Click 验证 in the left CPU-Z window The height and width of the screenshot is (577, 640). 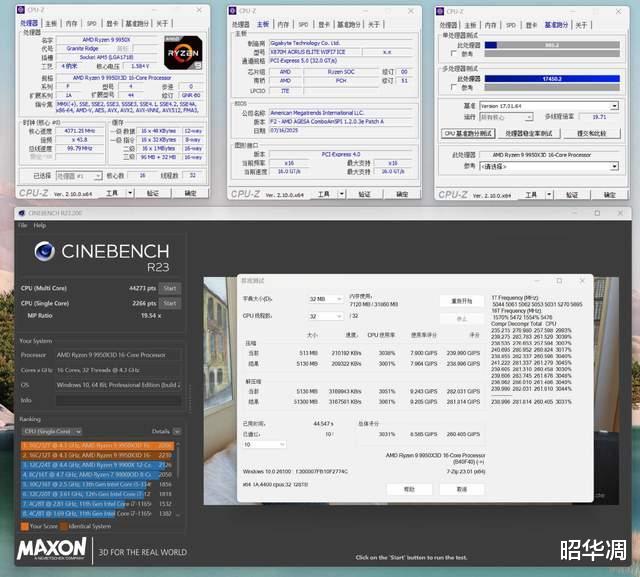click(152, 193)
